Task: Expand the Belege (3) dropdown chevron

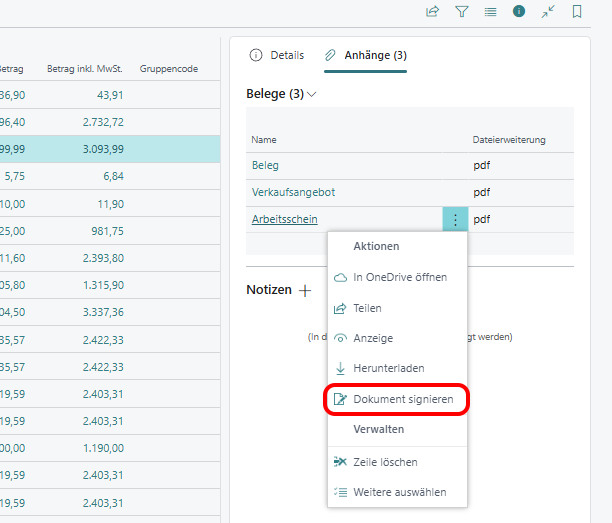Action: coord(311,94)
